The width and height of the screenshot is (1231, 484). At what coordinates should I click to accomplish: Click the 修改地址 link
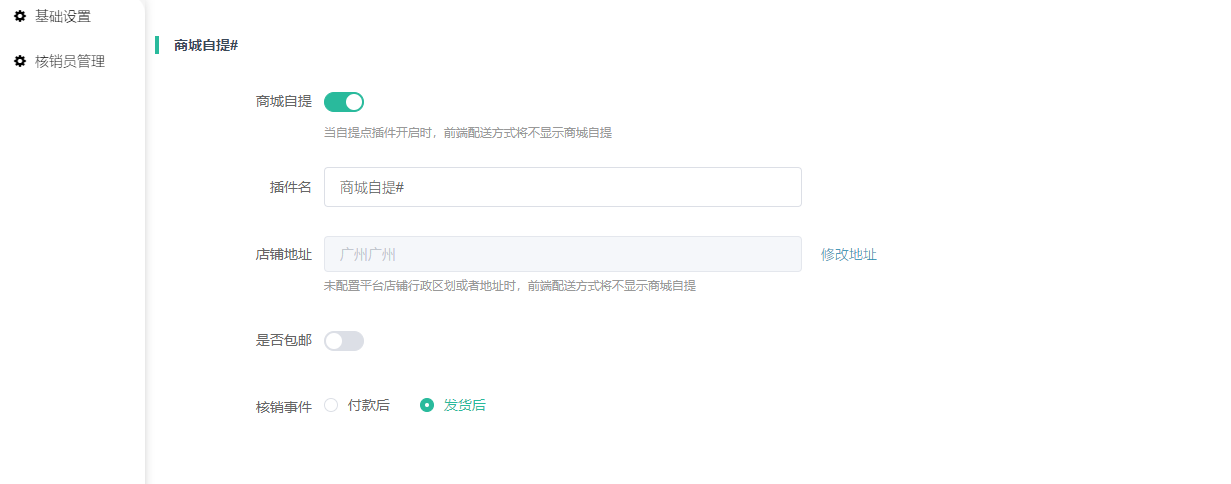(848, 254)
